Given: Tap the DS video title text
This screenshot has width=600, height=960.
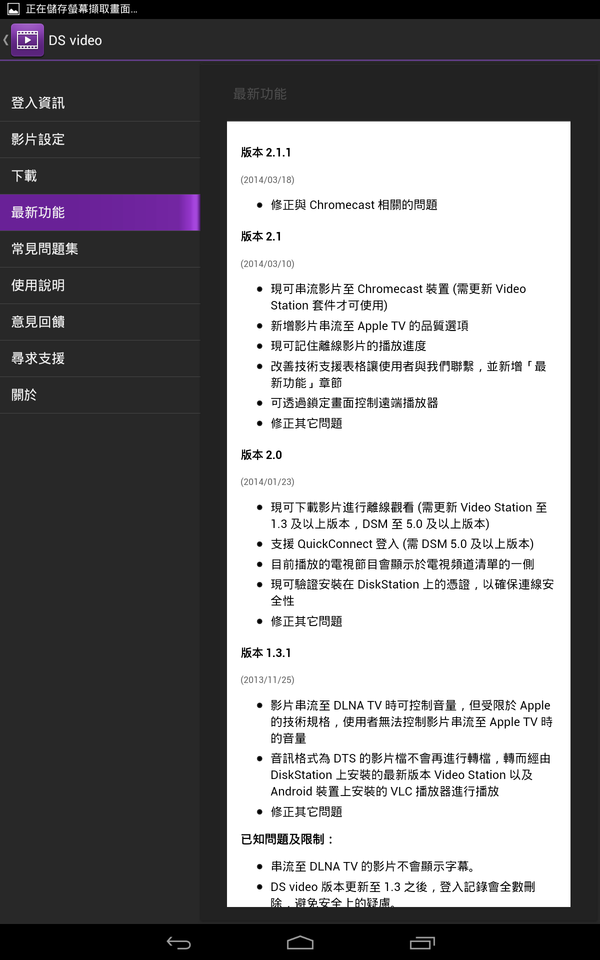Looking at the screenshot, I should pyautogui.click(x=75, y=40).
